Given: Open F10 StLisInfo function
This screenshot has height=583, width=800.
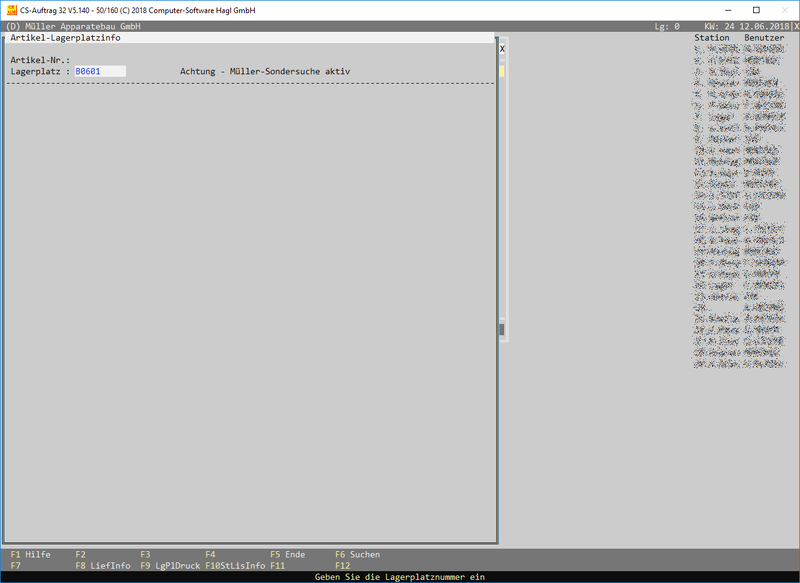Looking at the screenshot, I should pyautogui.click(x=235, y=566).
